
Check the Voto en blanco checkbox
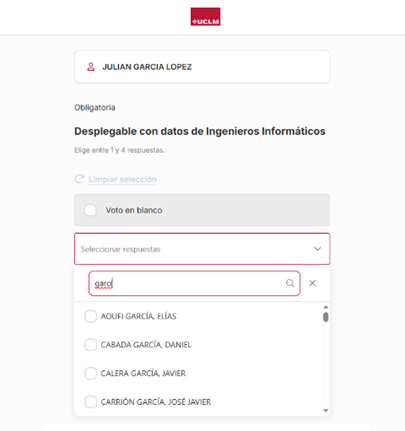pyautogui.click(x=90, y=210)
